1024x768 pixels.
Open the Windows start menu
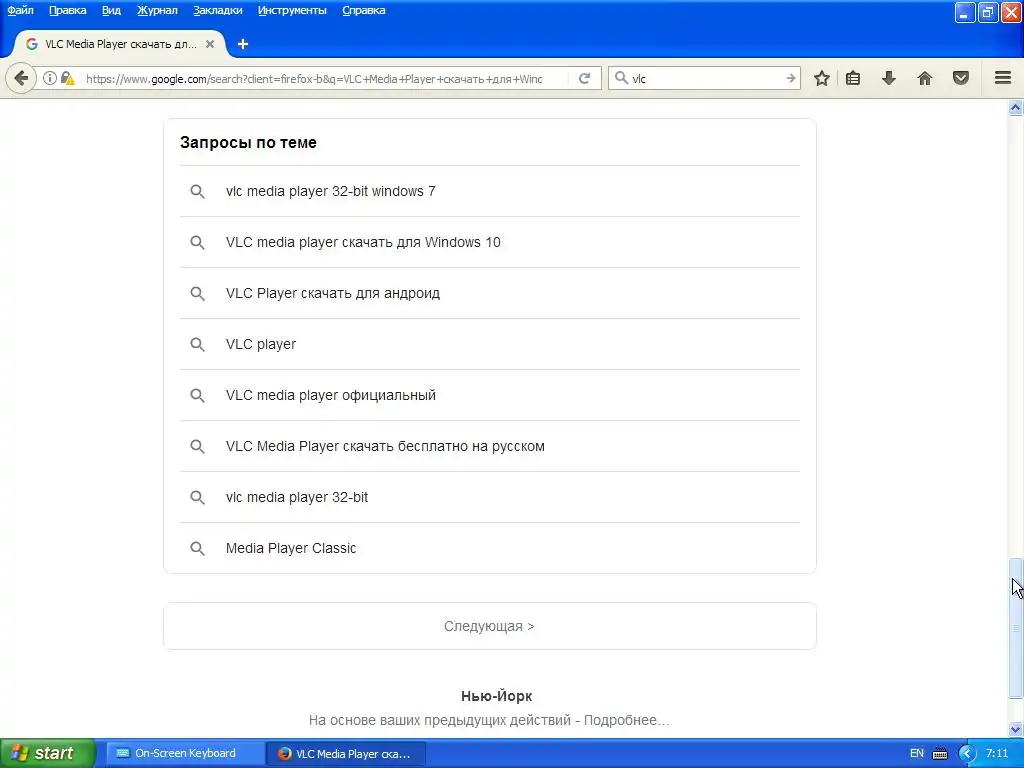coord(47,753)
